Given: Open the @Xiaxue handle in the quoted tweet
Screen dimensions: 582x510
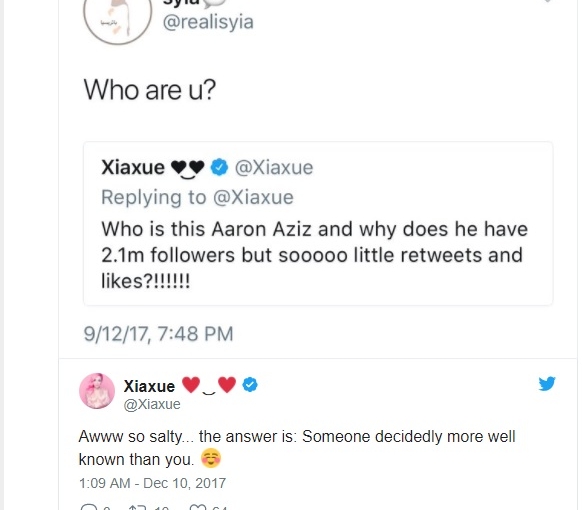Looking at the screenshot, I should click(274, 167).
